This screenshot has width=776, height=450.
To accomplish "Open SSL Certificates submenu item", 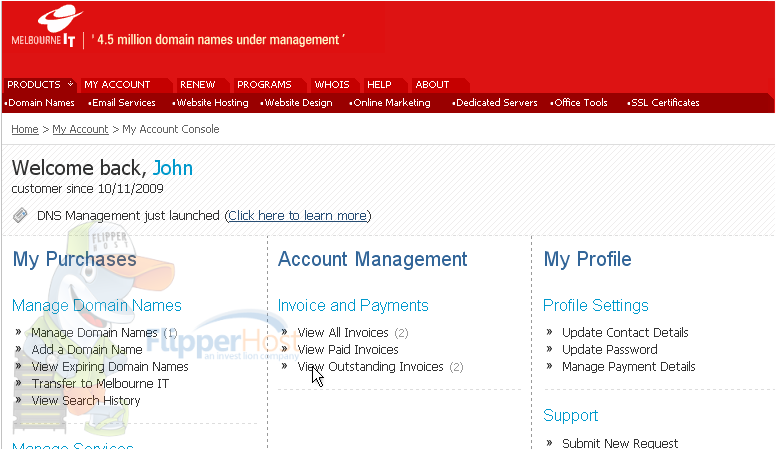I will 665,102.
